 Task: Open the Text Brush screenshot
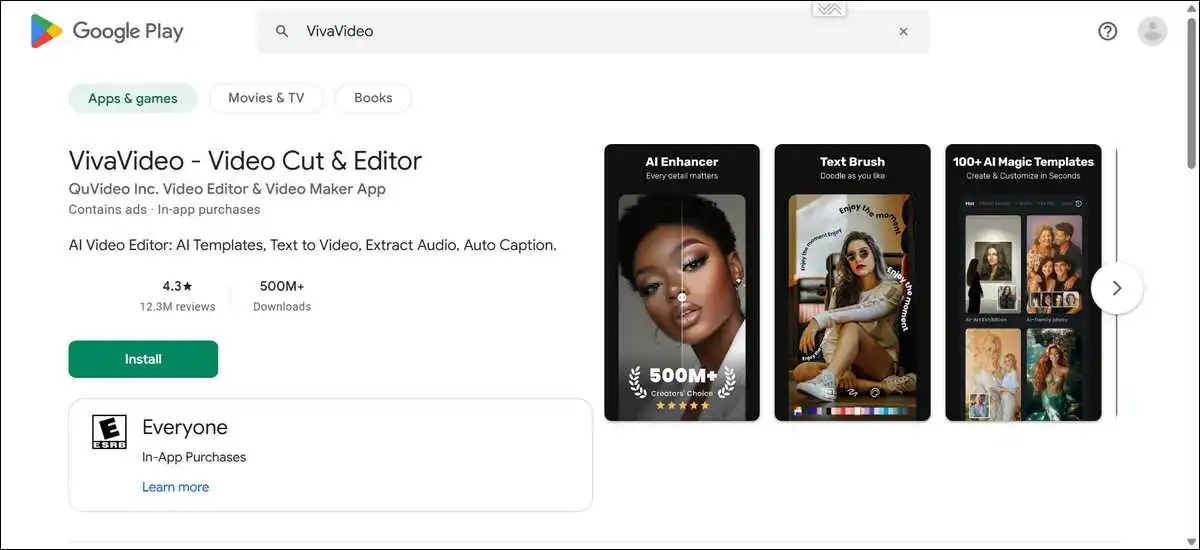[x=852, y=282]
